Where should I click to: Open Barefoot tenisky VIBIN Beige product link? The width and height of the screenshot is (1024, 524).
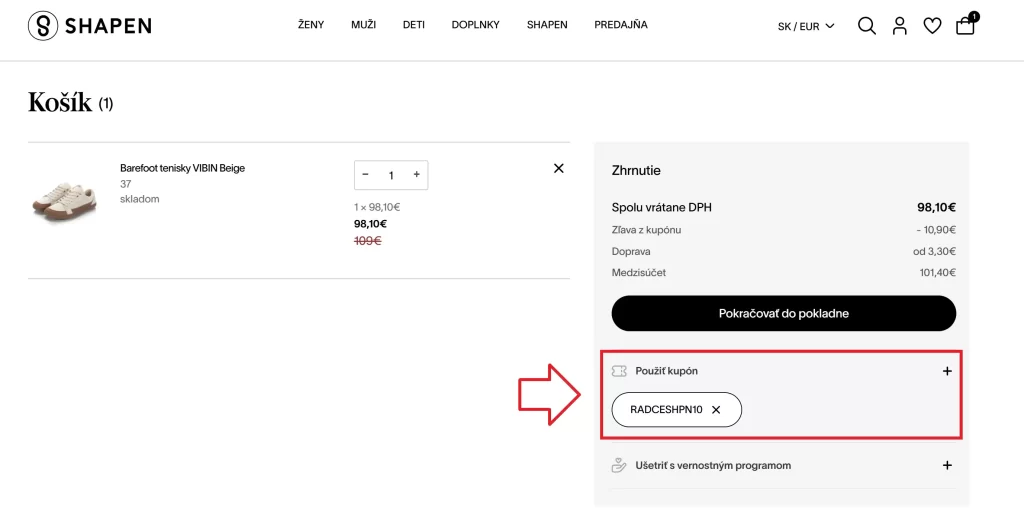coord(182,168)
